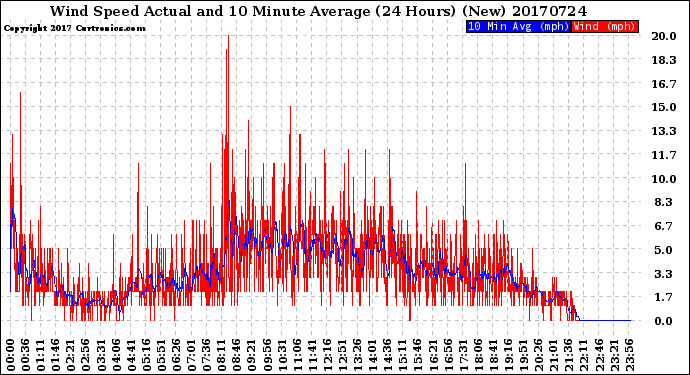
Task: Click the 10:31 time label
Action: [281, 355]
